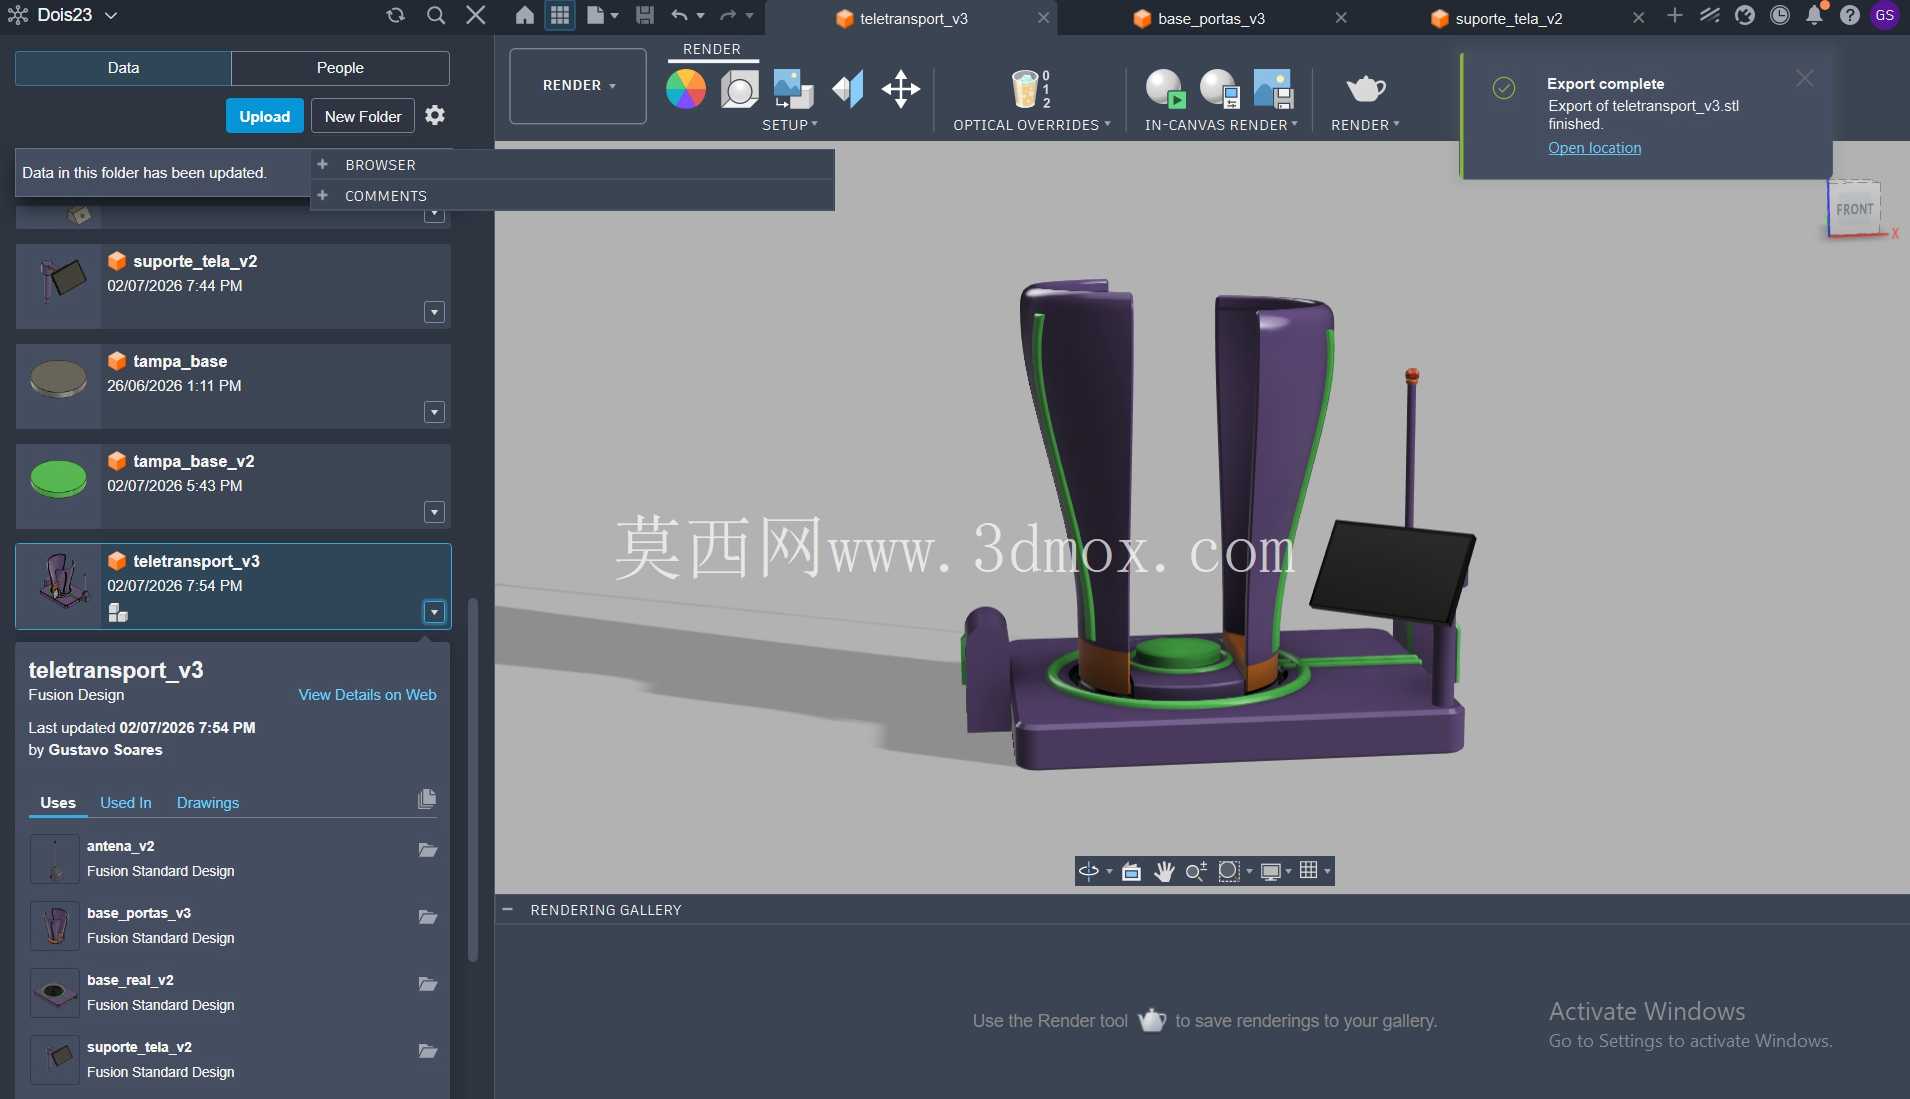Switch to the Drawings tab
Image resolution: width=1910 pixels, height=1099 pixels.
(x=208, y=803)
